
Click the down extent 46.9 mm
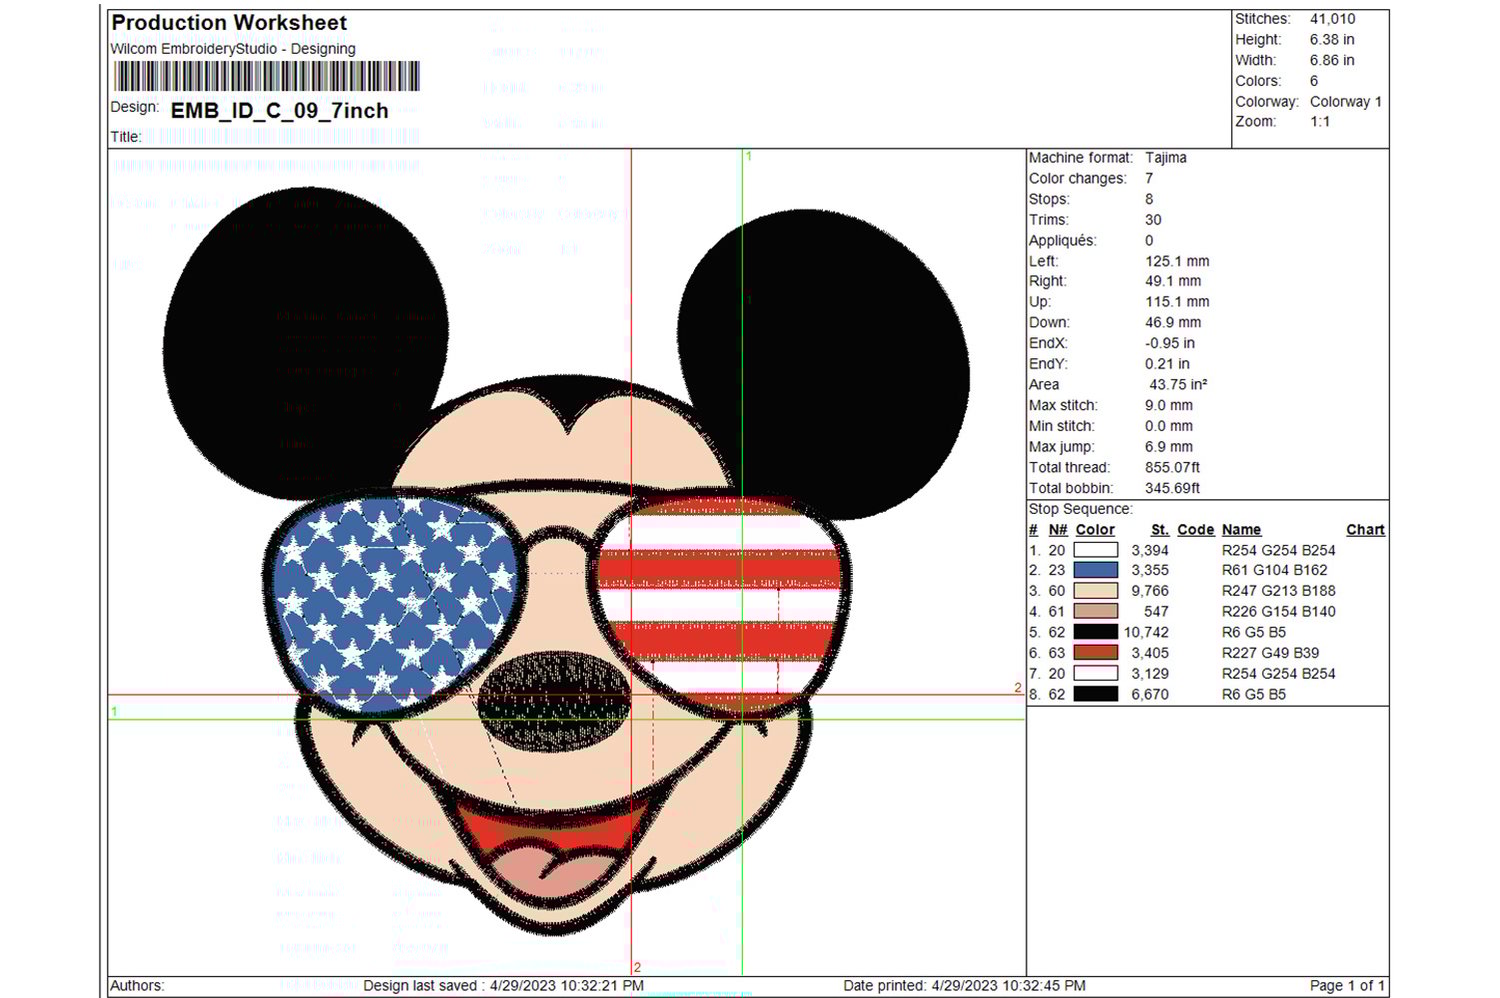[x=1173, y=323]
